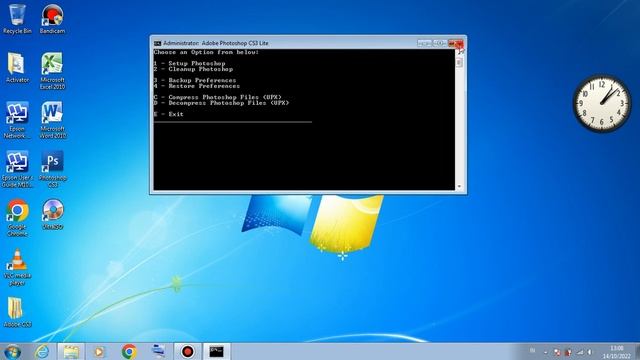Viewport: 640px width, 360px height.
Task: Click the '4 - Restore Preferences' line
Action: [197, 86]
